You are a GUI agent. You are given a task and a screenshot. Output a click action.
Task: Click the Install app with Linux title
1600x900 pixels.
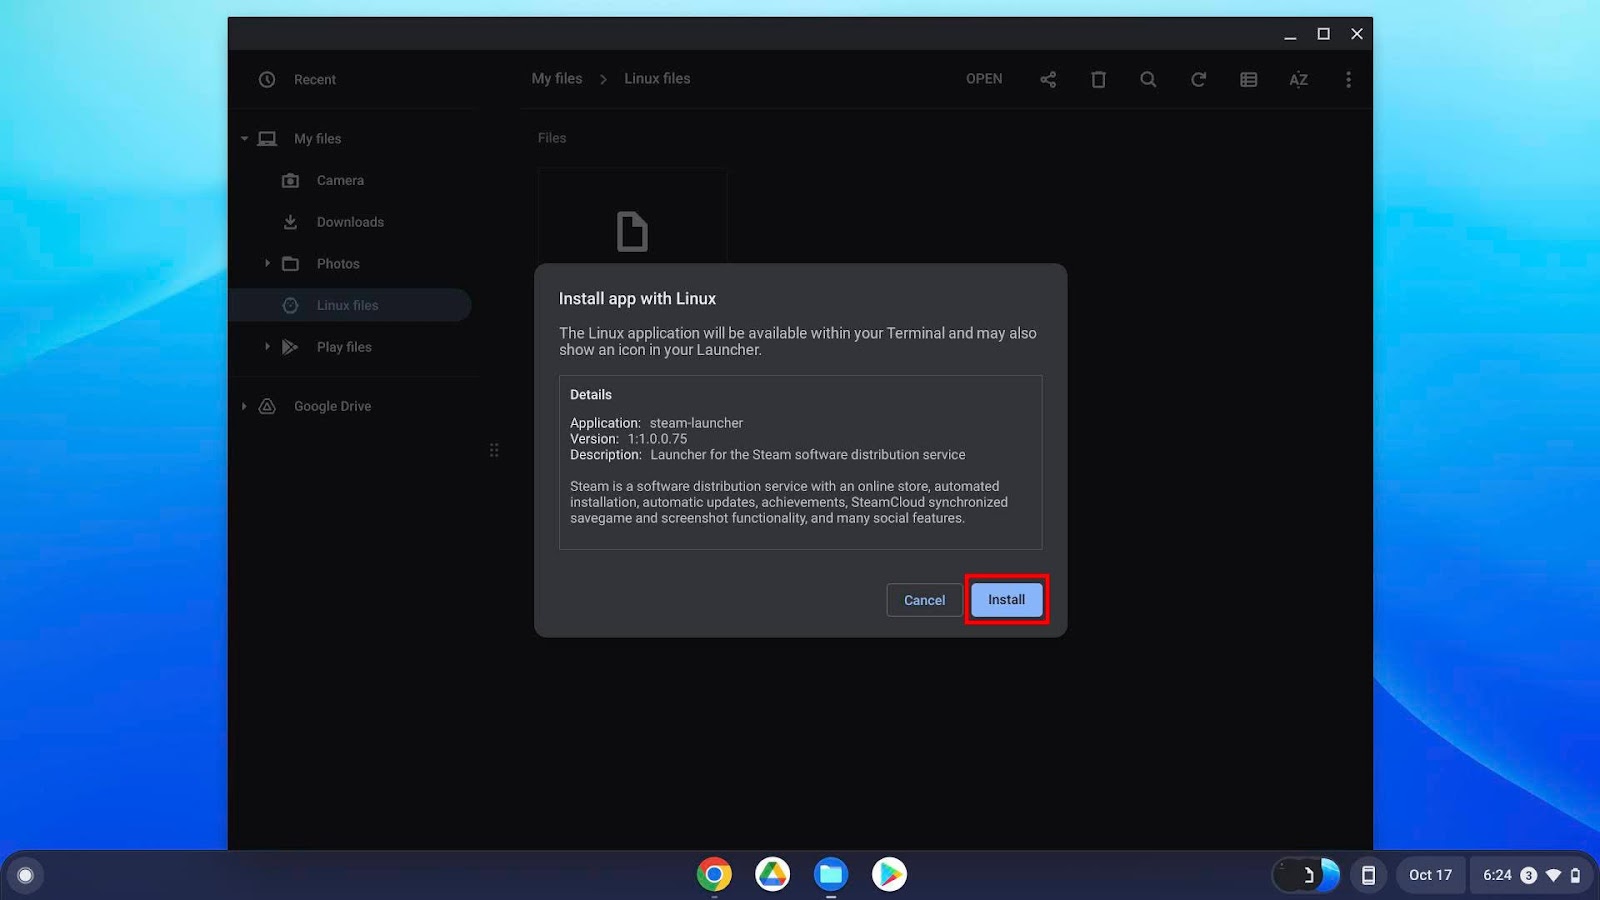click(x=637, y=298)
